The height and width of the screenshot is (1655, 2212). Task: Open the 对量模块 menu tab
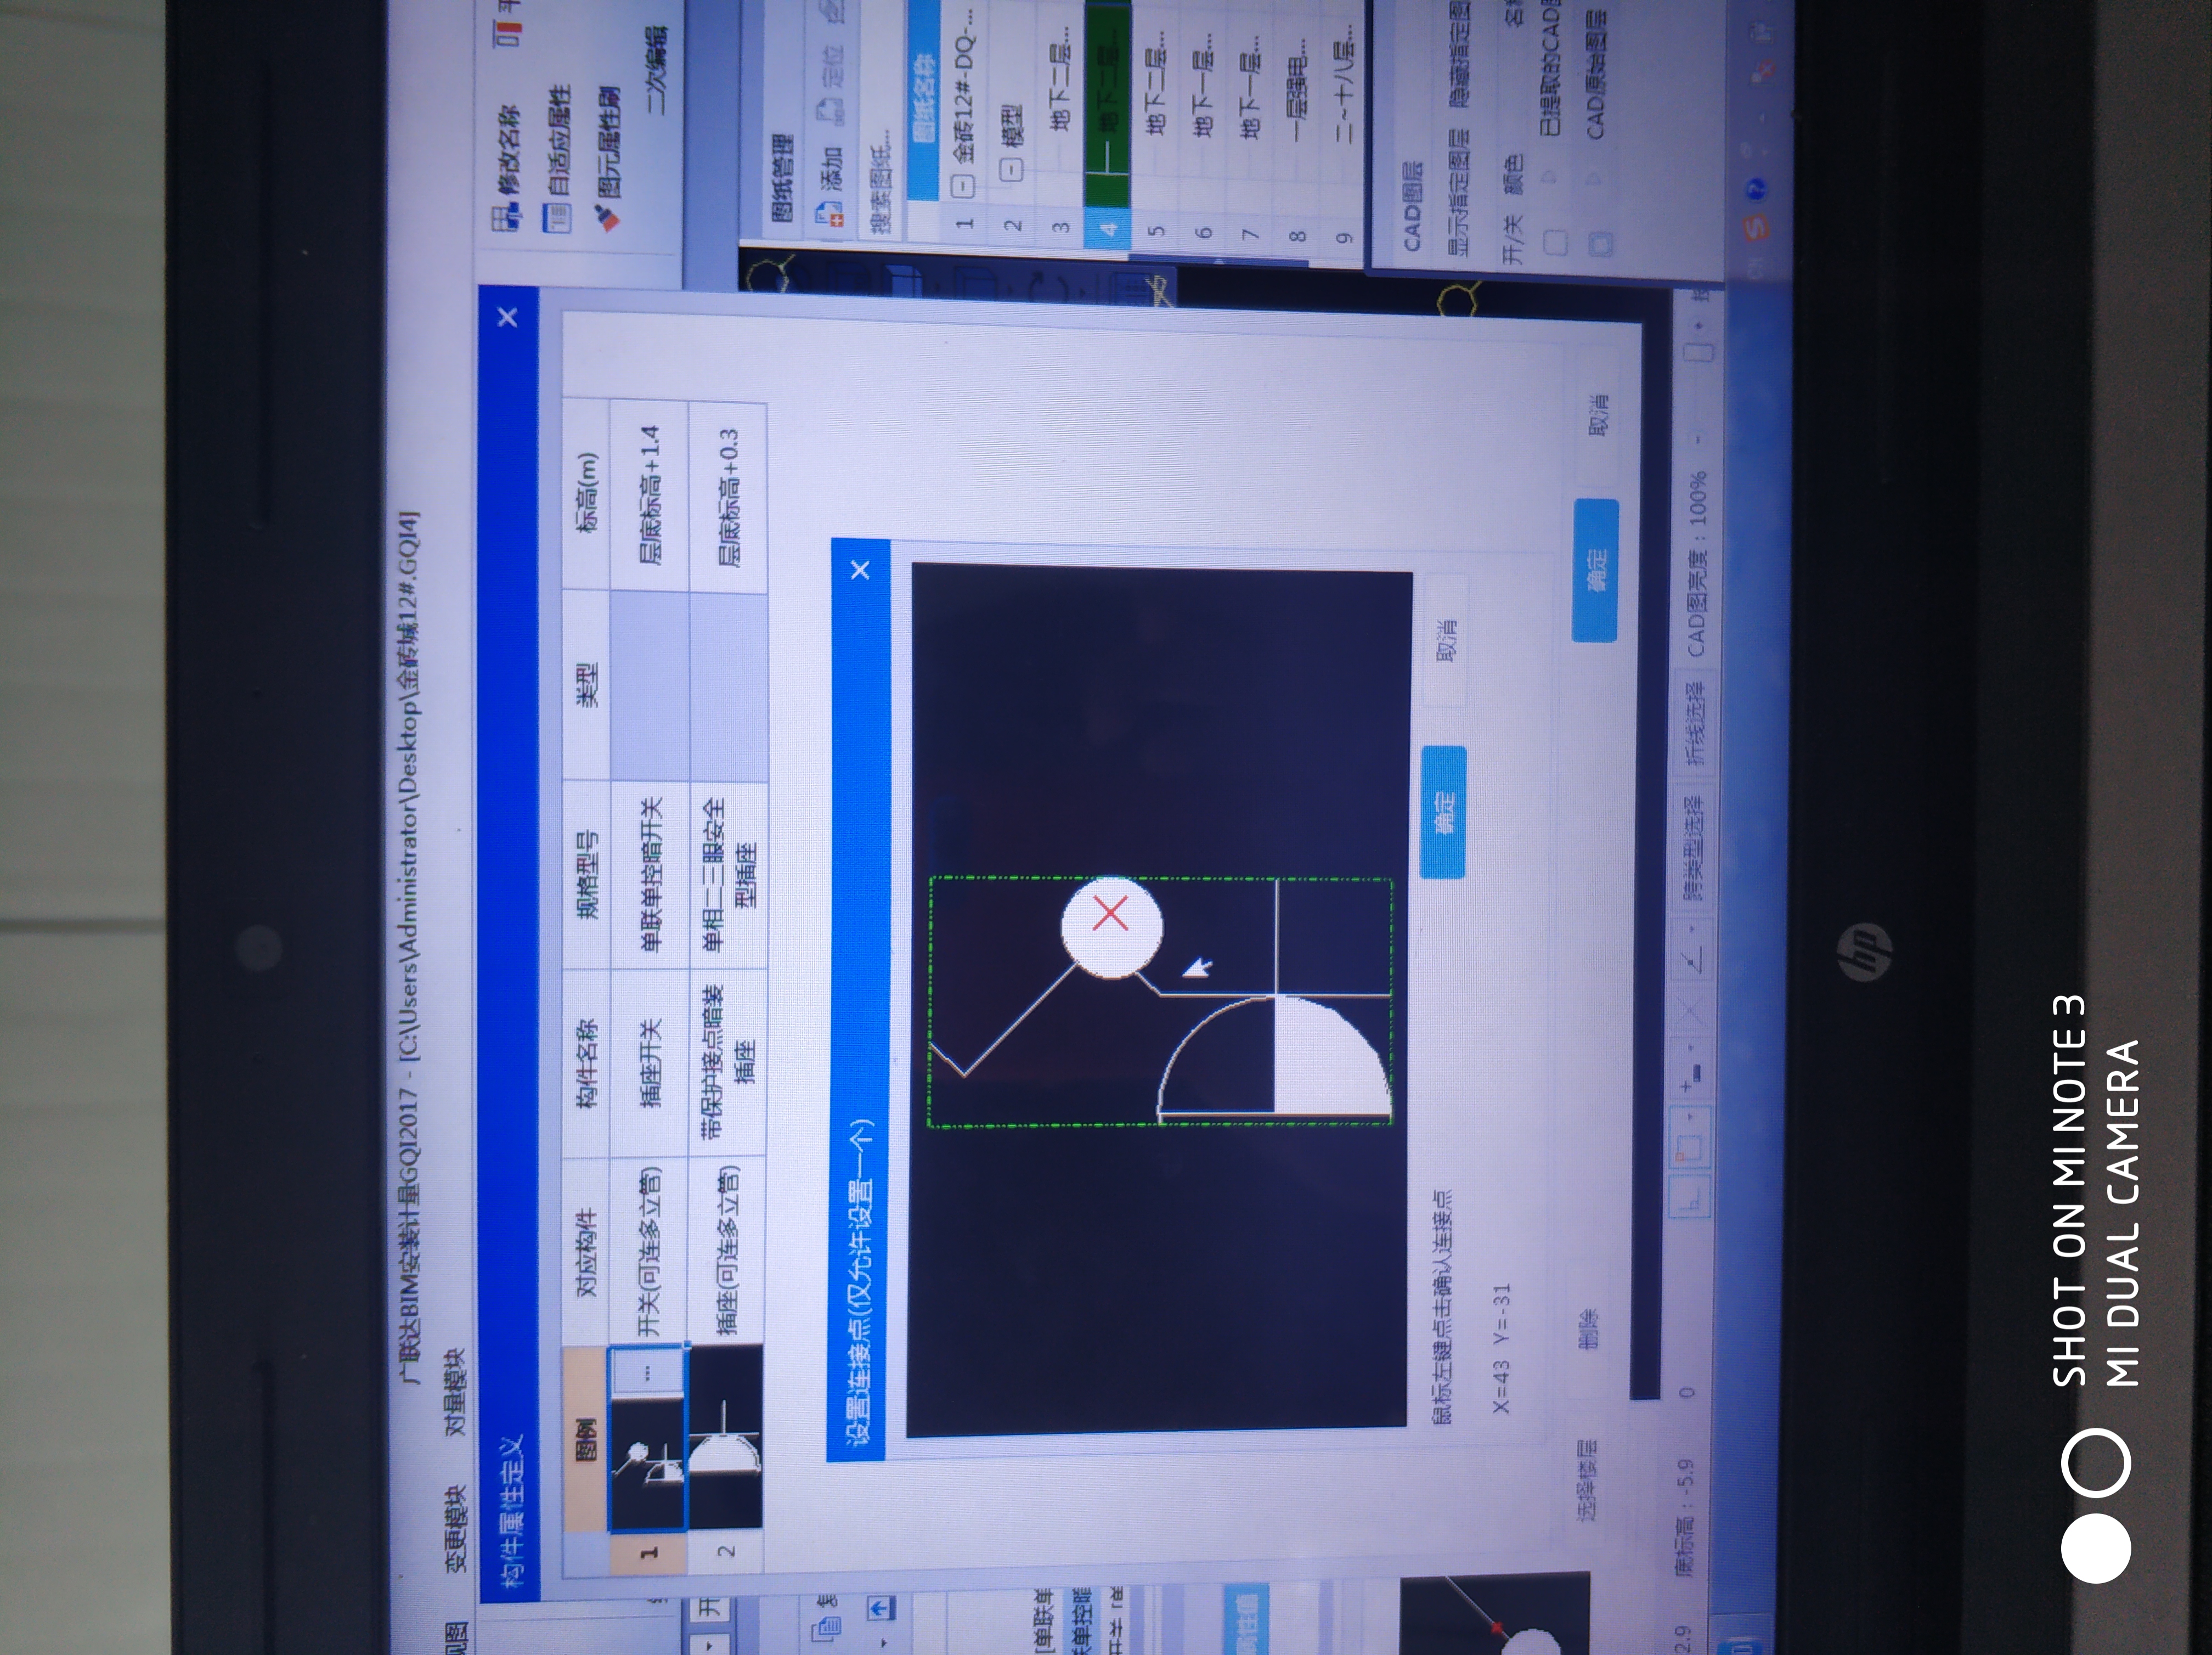click(x=455, y=1392)
